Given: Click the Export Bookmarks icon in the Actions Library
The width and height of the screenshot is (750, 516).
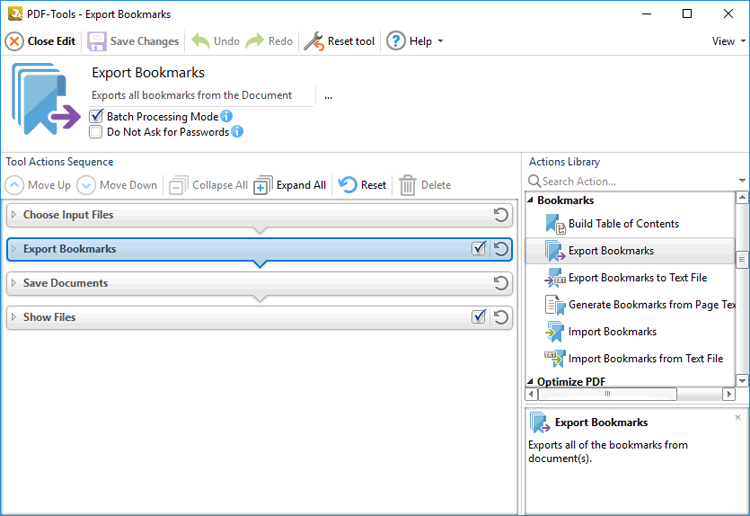Looking at the screenshot, I should (555, 251).
